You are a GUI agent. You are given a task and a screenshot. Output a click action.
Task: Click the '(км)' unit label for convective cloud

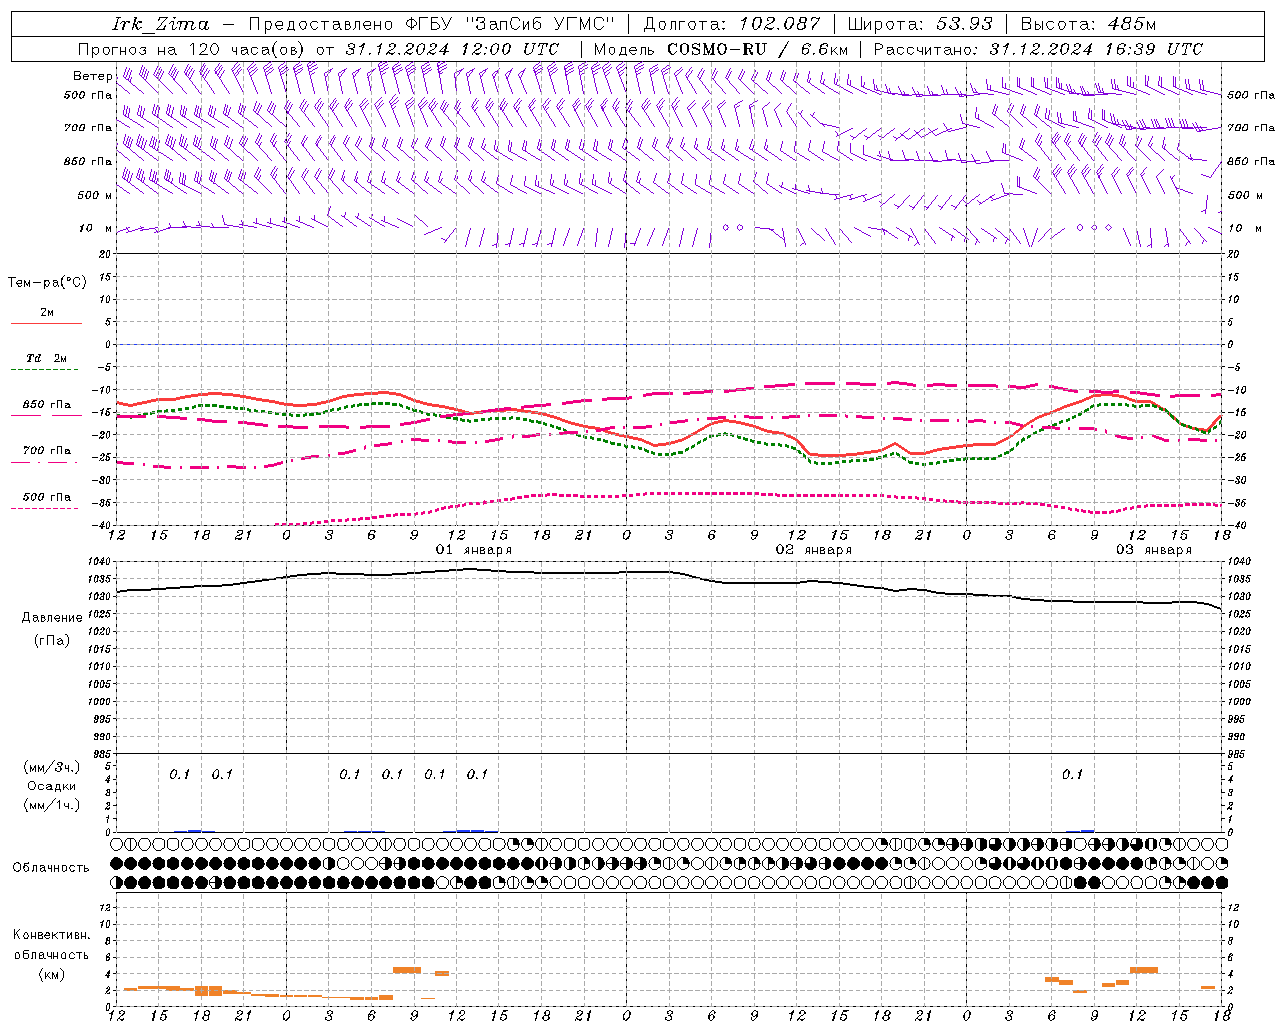tap(53, 974)
